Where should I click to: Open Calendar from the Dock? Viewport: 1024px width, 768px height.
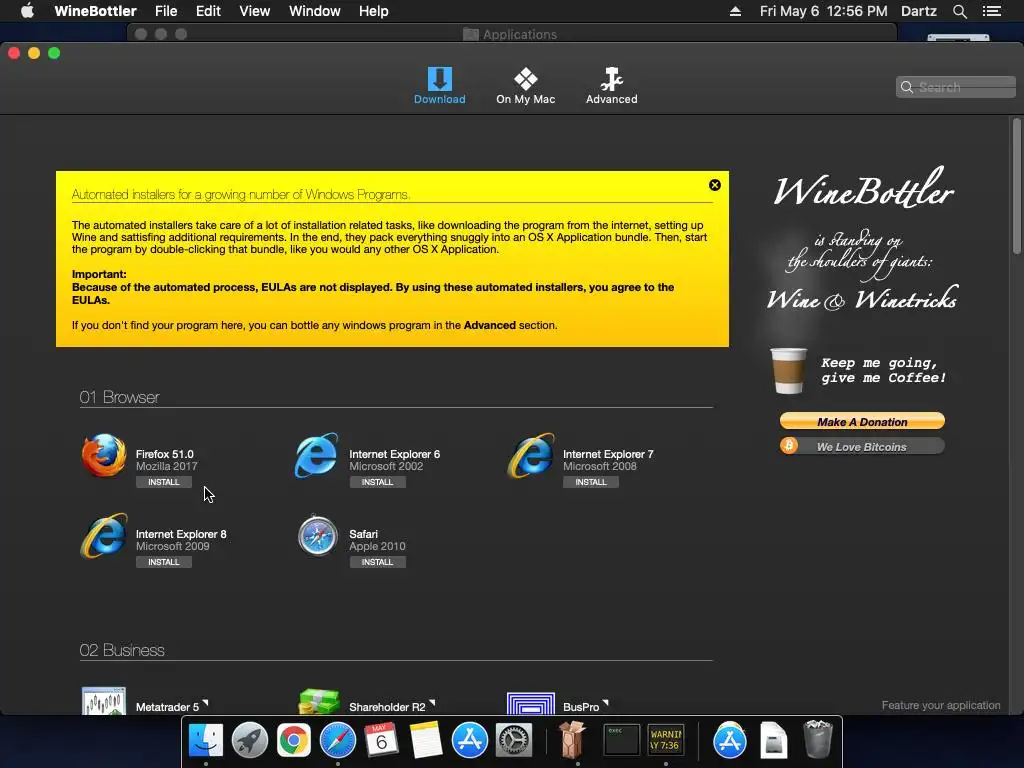coord(381,741)
